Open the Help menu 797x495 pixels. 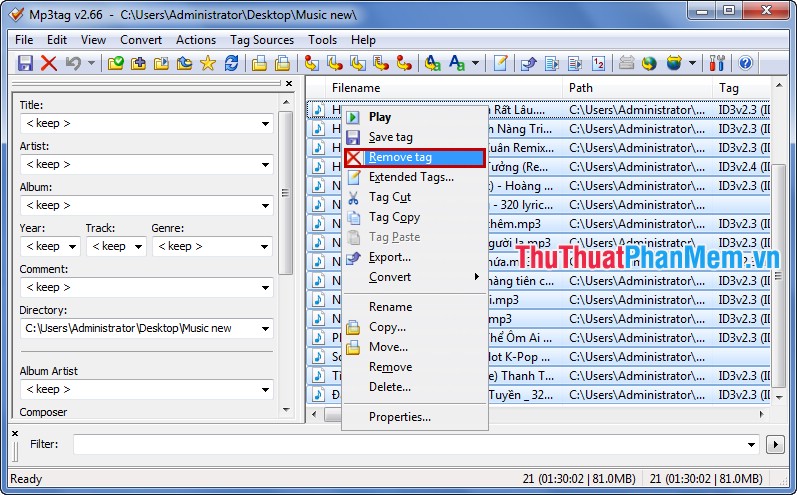pyautogui.click(x=363, y=40)
